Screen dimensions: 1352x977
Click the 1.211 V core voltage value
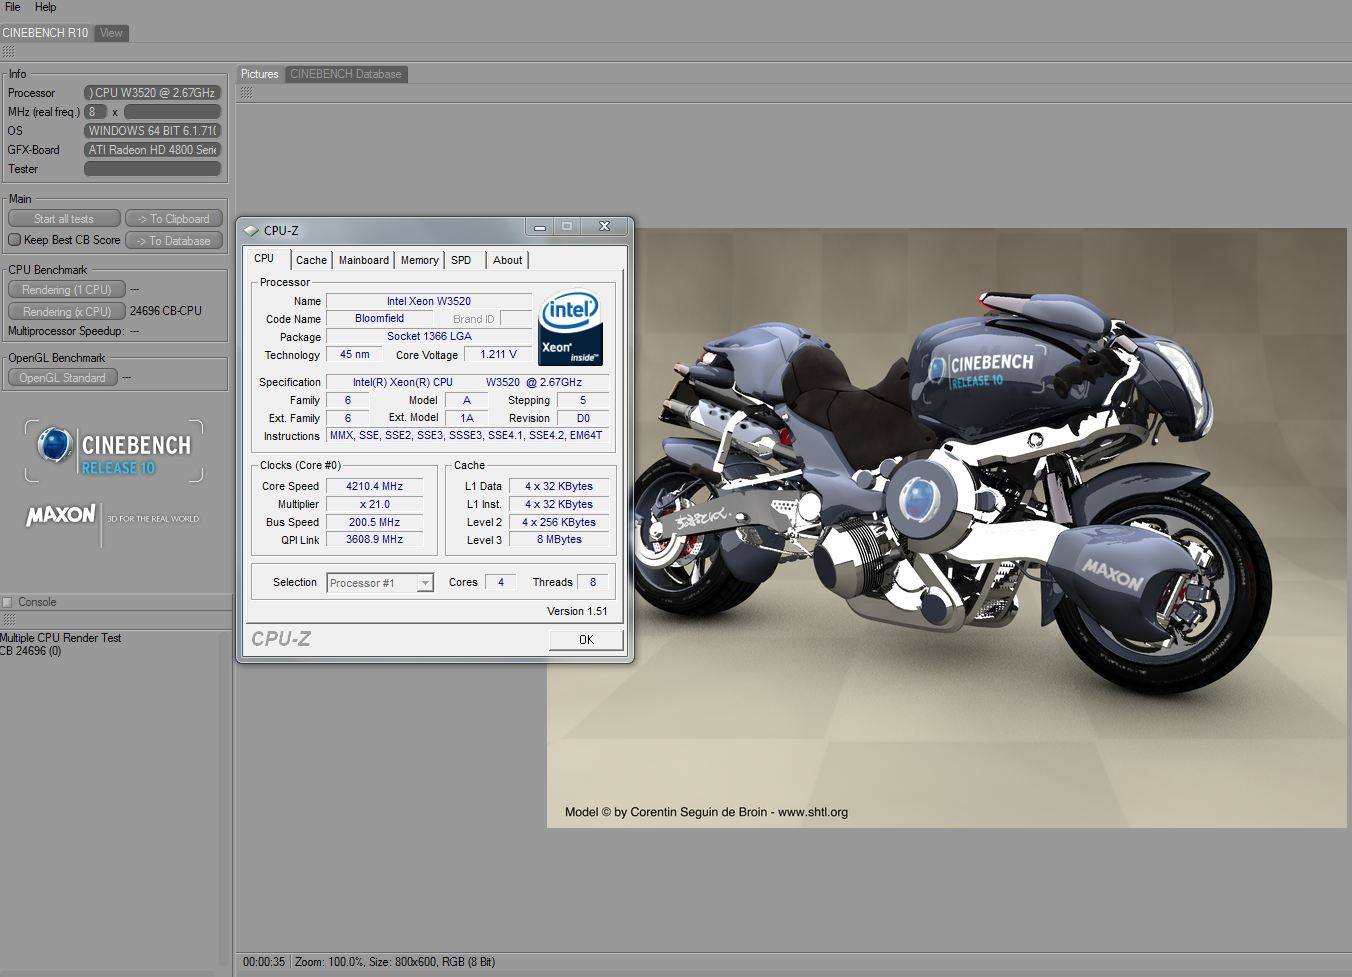click(498, 354)
